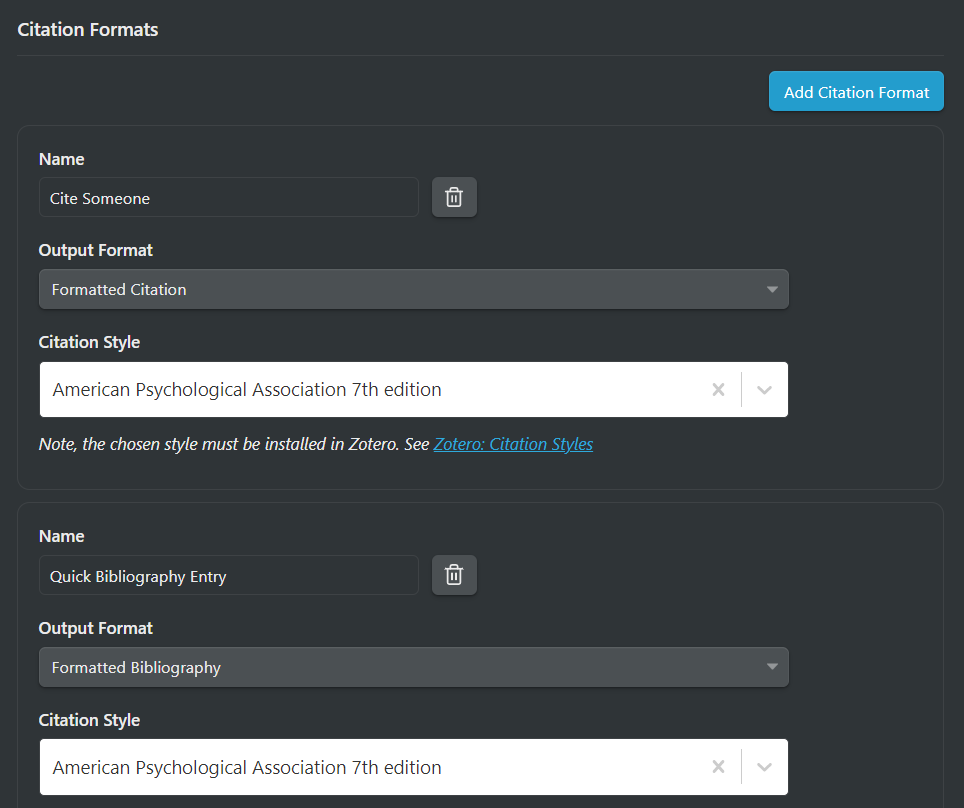Viewport: 964px width, 808px height.
Task: Focus the 'Cite Someone' name field
Action: (228, 198)
